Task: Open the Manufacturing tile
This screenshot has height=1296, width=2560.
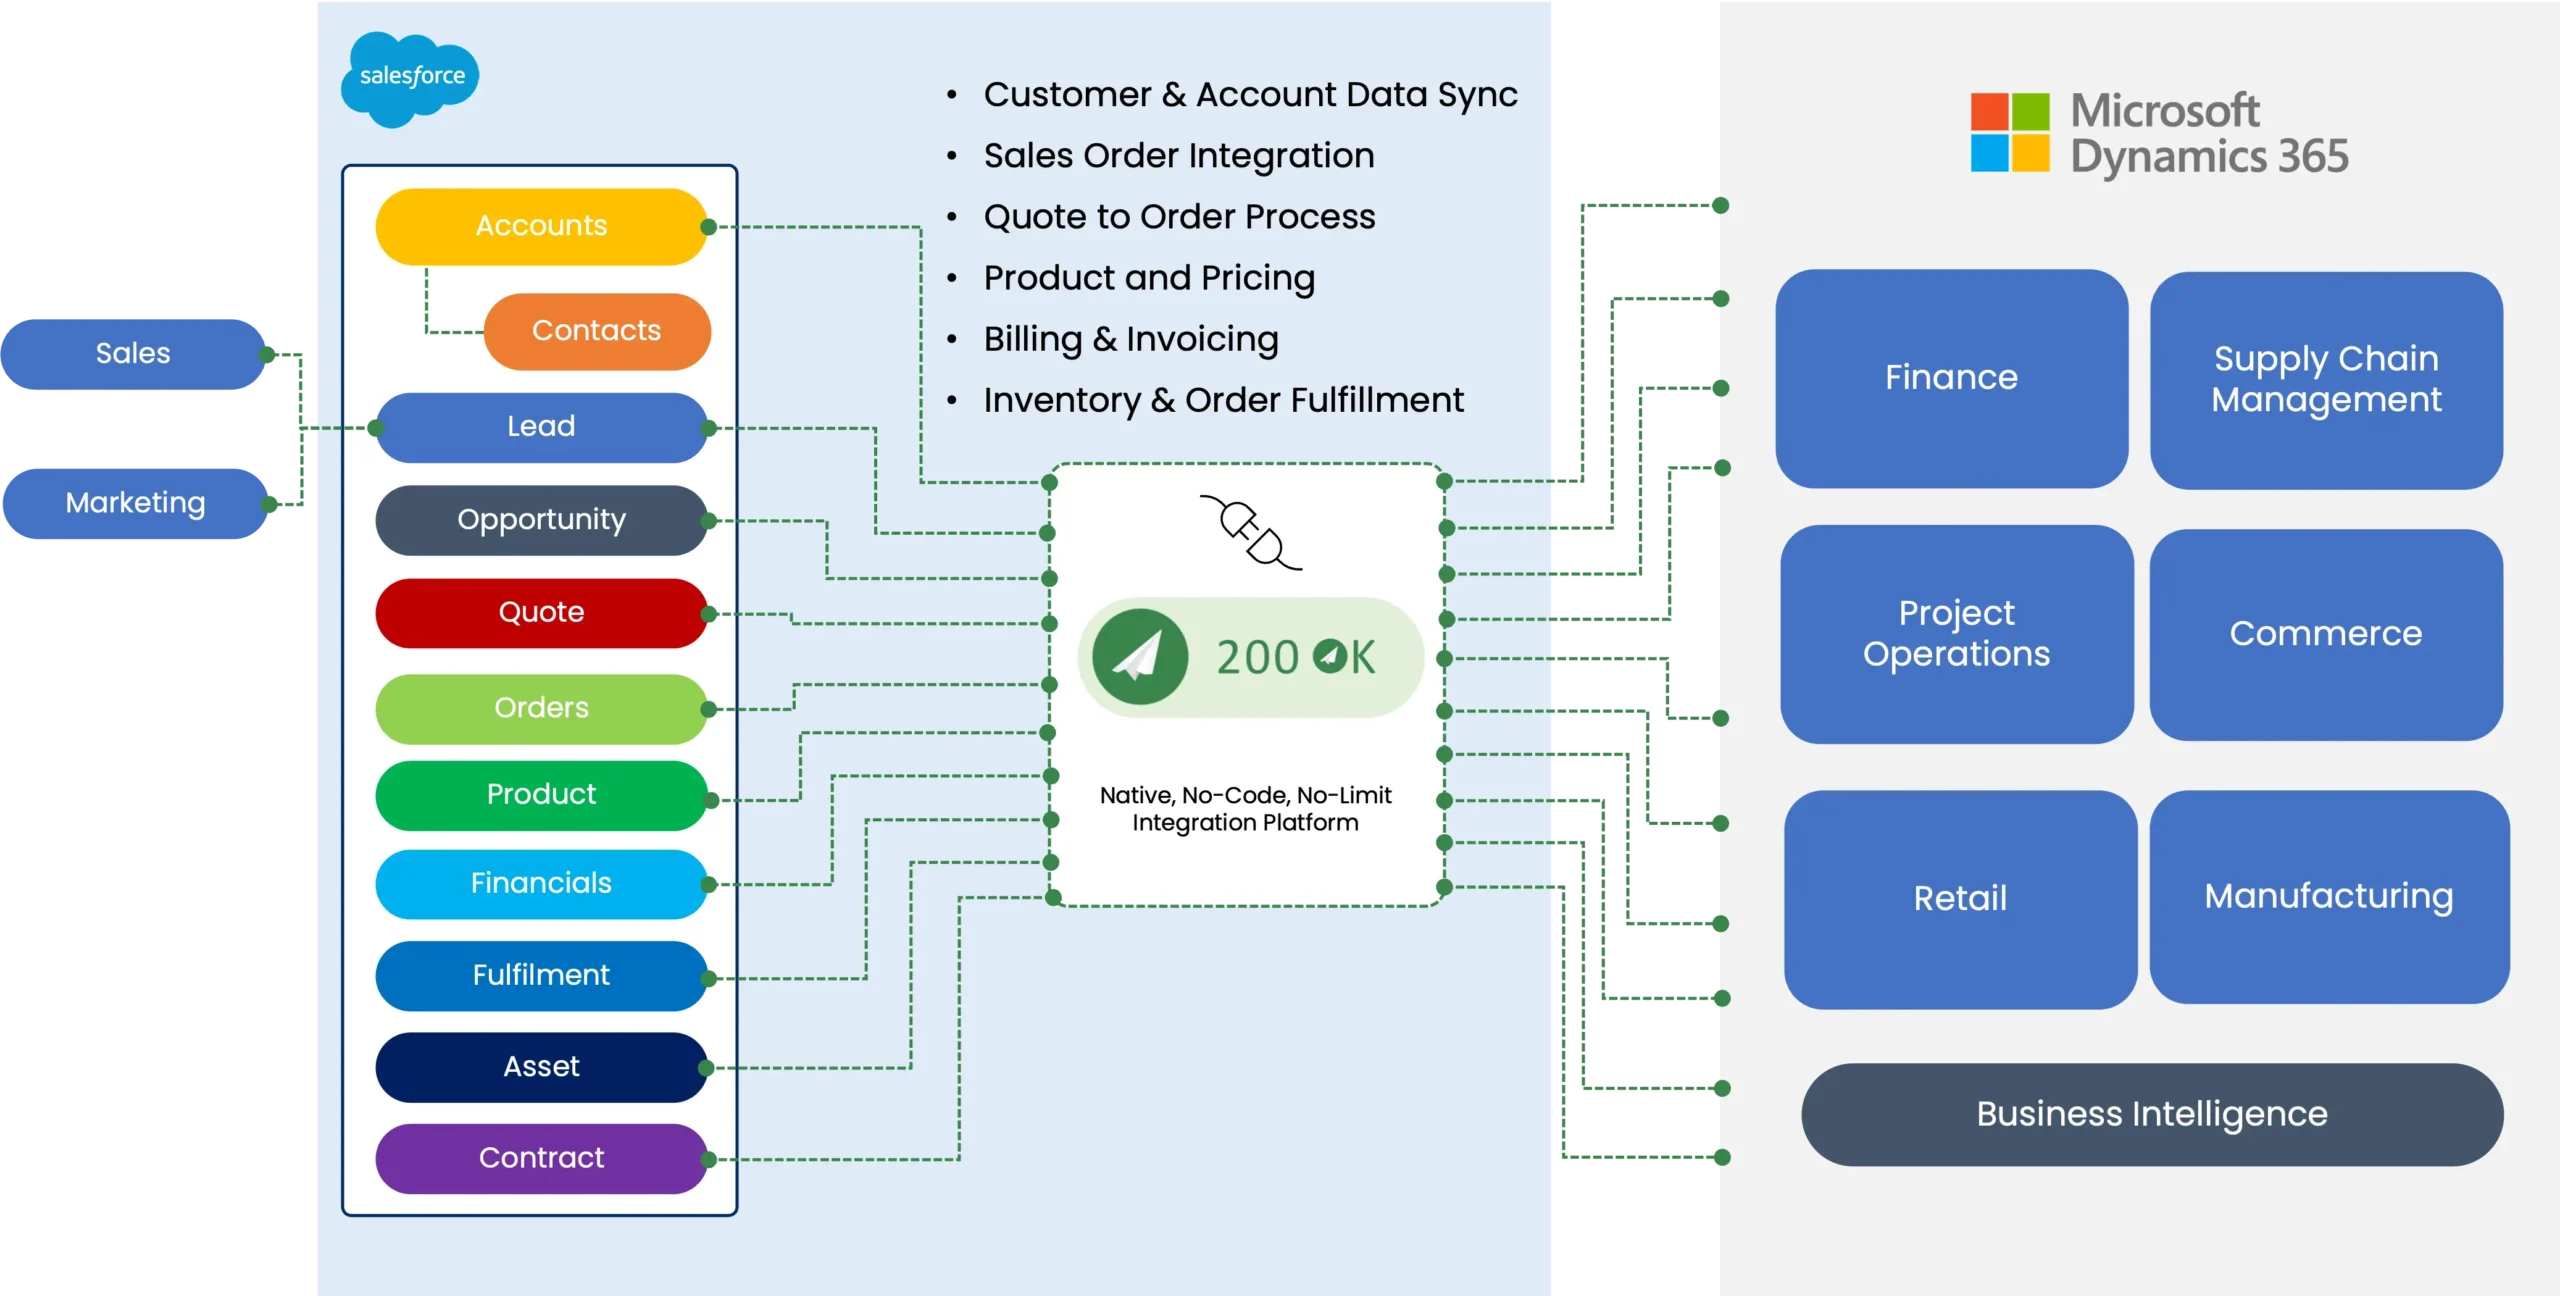Action: point(2329,897)
